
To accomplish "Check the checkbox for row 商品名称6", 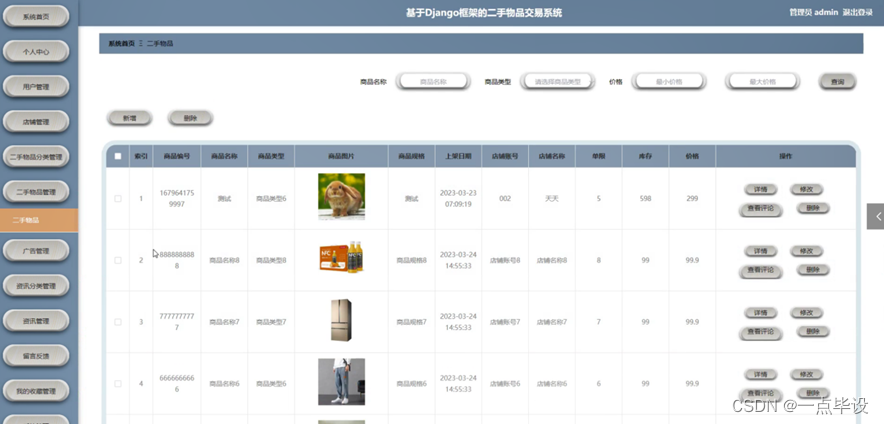I will [118, 383].
